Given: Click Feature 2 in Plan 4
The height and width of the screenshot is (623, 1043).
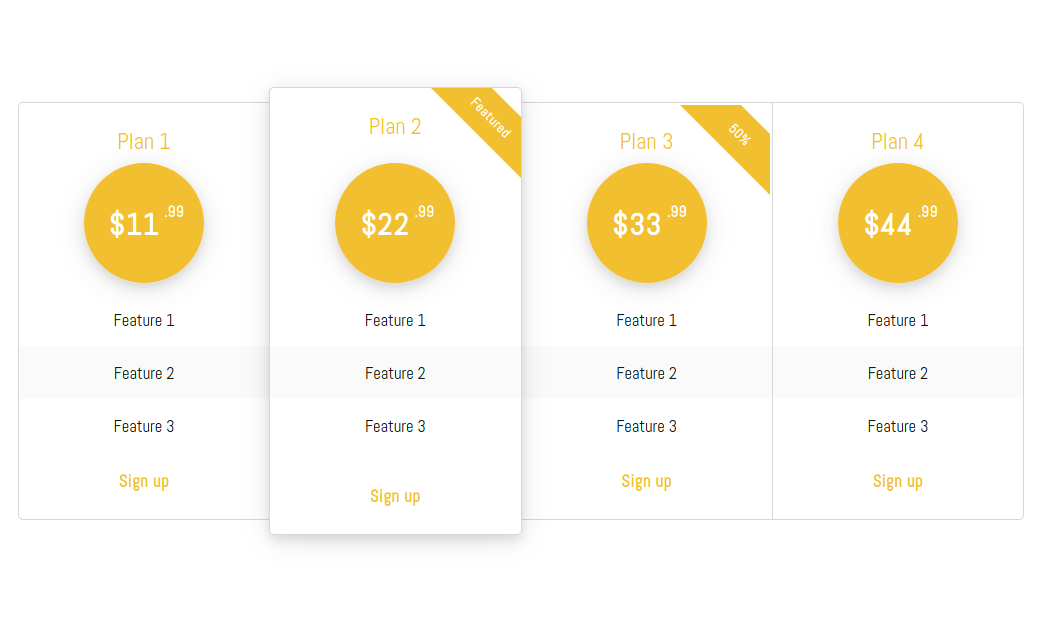Looking at the screenshot, I should (x=898, y=374).
